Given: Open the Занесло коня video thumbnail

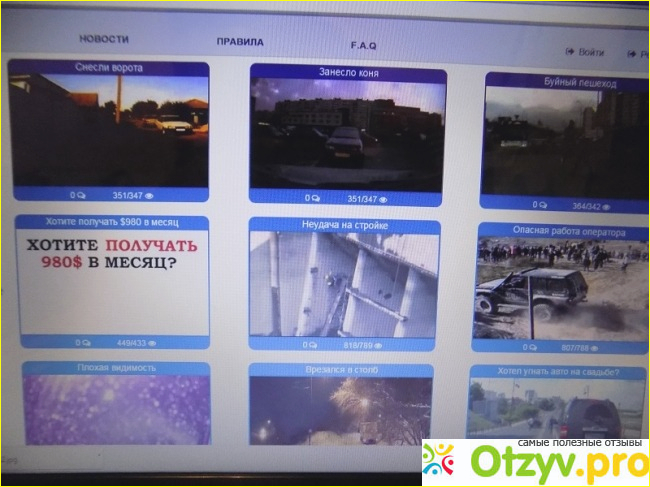Looking at the screenshot, I should pos(347,135).
